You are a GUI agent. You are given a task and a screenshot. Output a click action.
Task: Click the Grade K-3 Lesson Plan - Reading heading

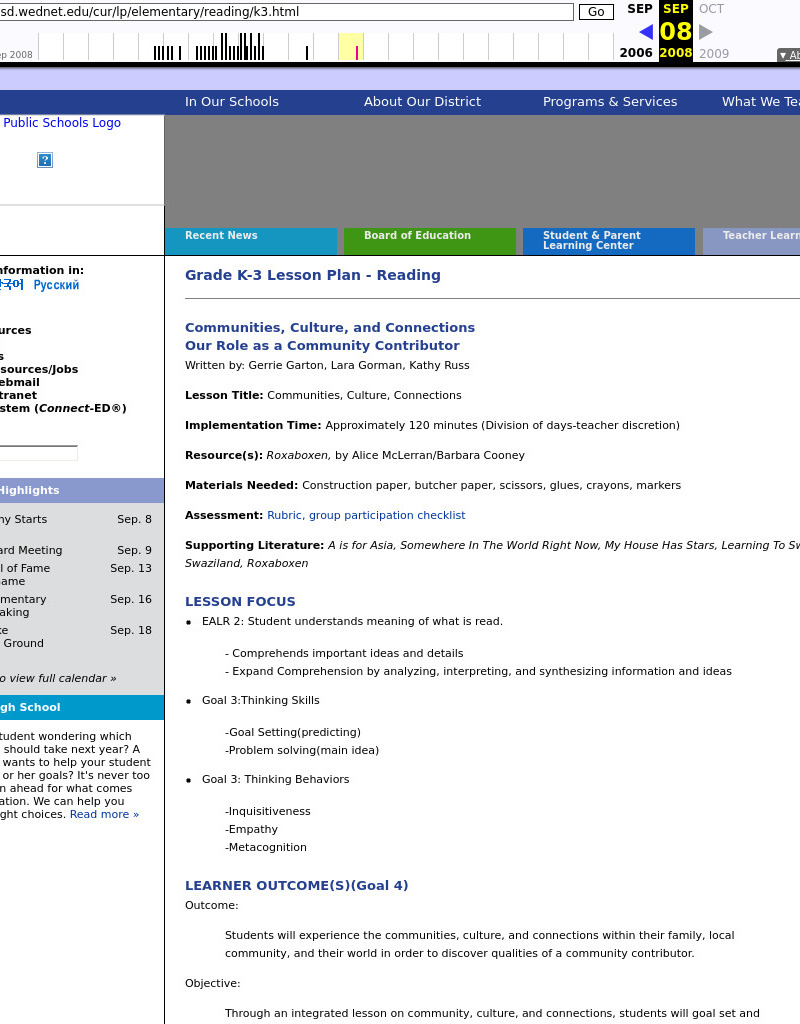tap(313, 275)
